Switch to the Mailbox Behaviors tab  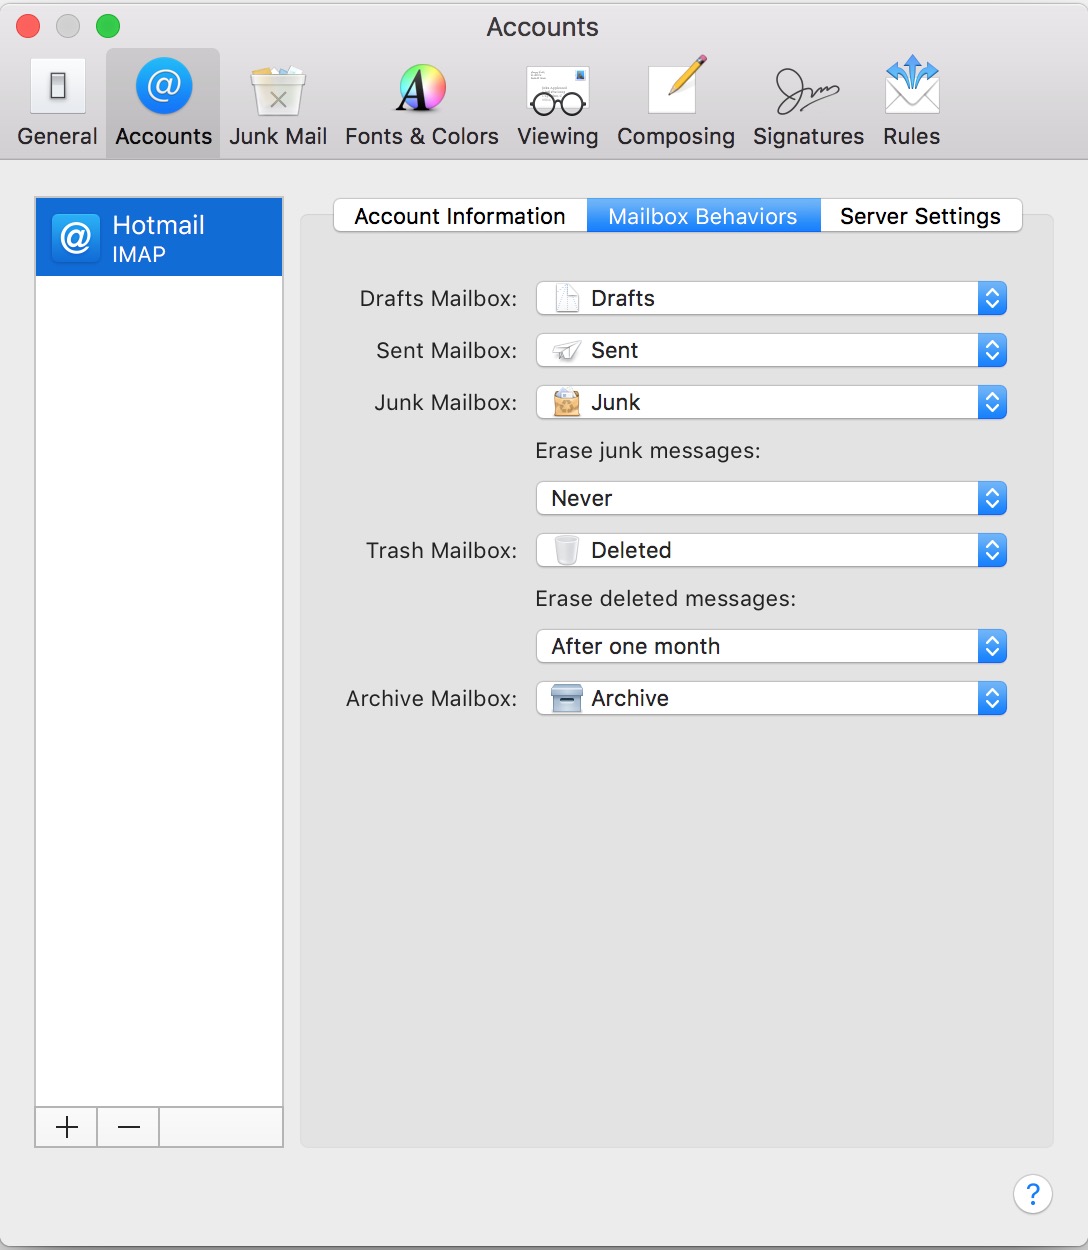tap(703, 216)
